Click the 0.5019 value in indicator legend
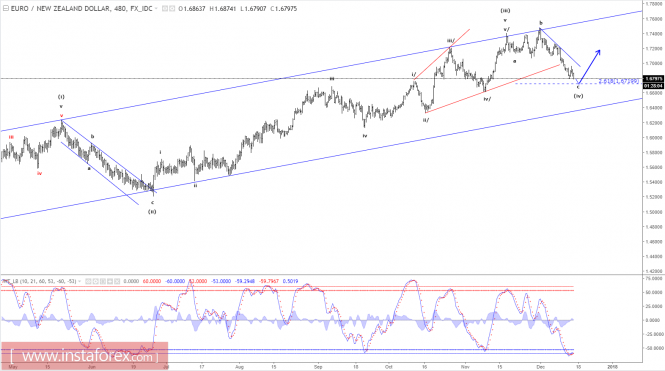The height and width of the screenshot is (371, 665). 291,281
